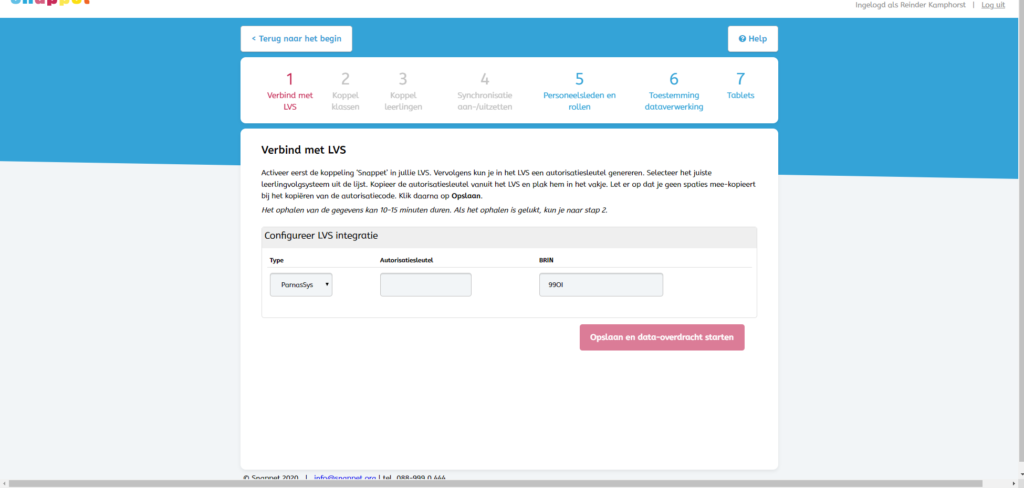Open Help via the question mark button
Screen dimensions: 1024x488
[752, 39]
